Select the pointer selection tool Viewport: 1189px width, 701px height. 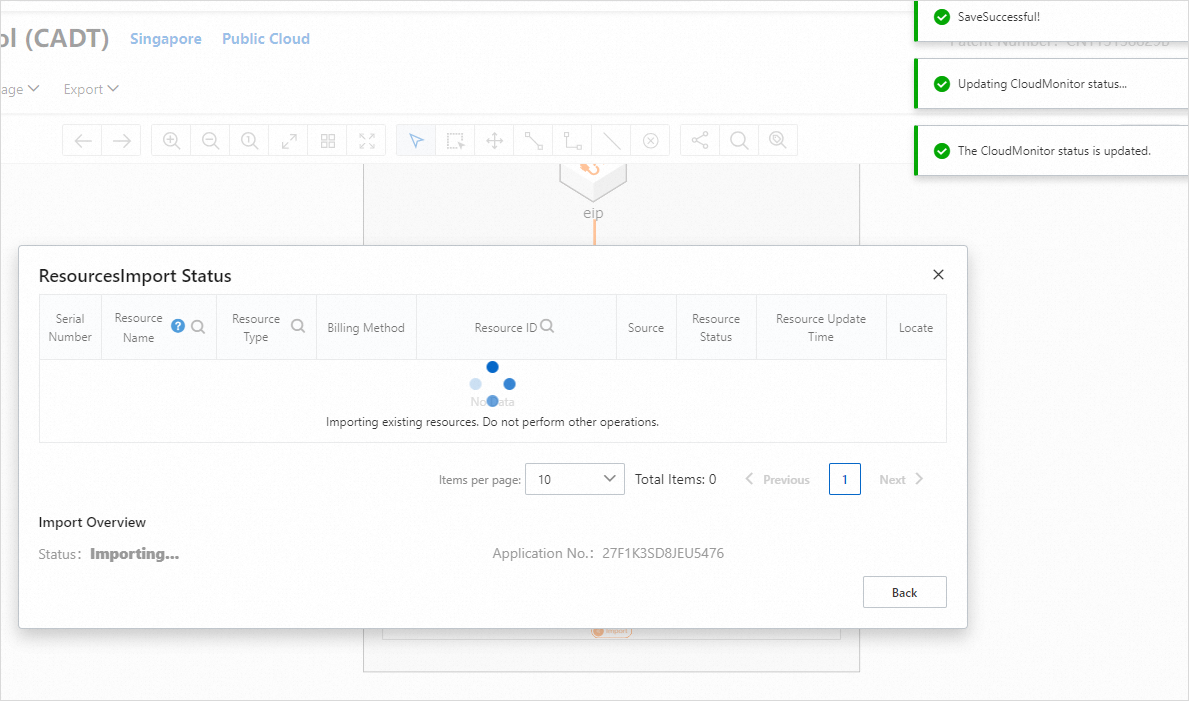pos(416,140)
